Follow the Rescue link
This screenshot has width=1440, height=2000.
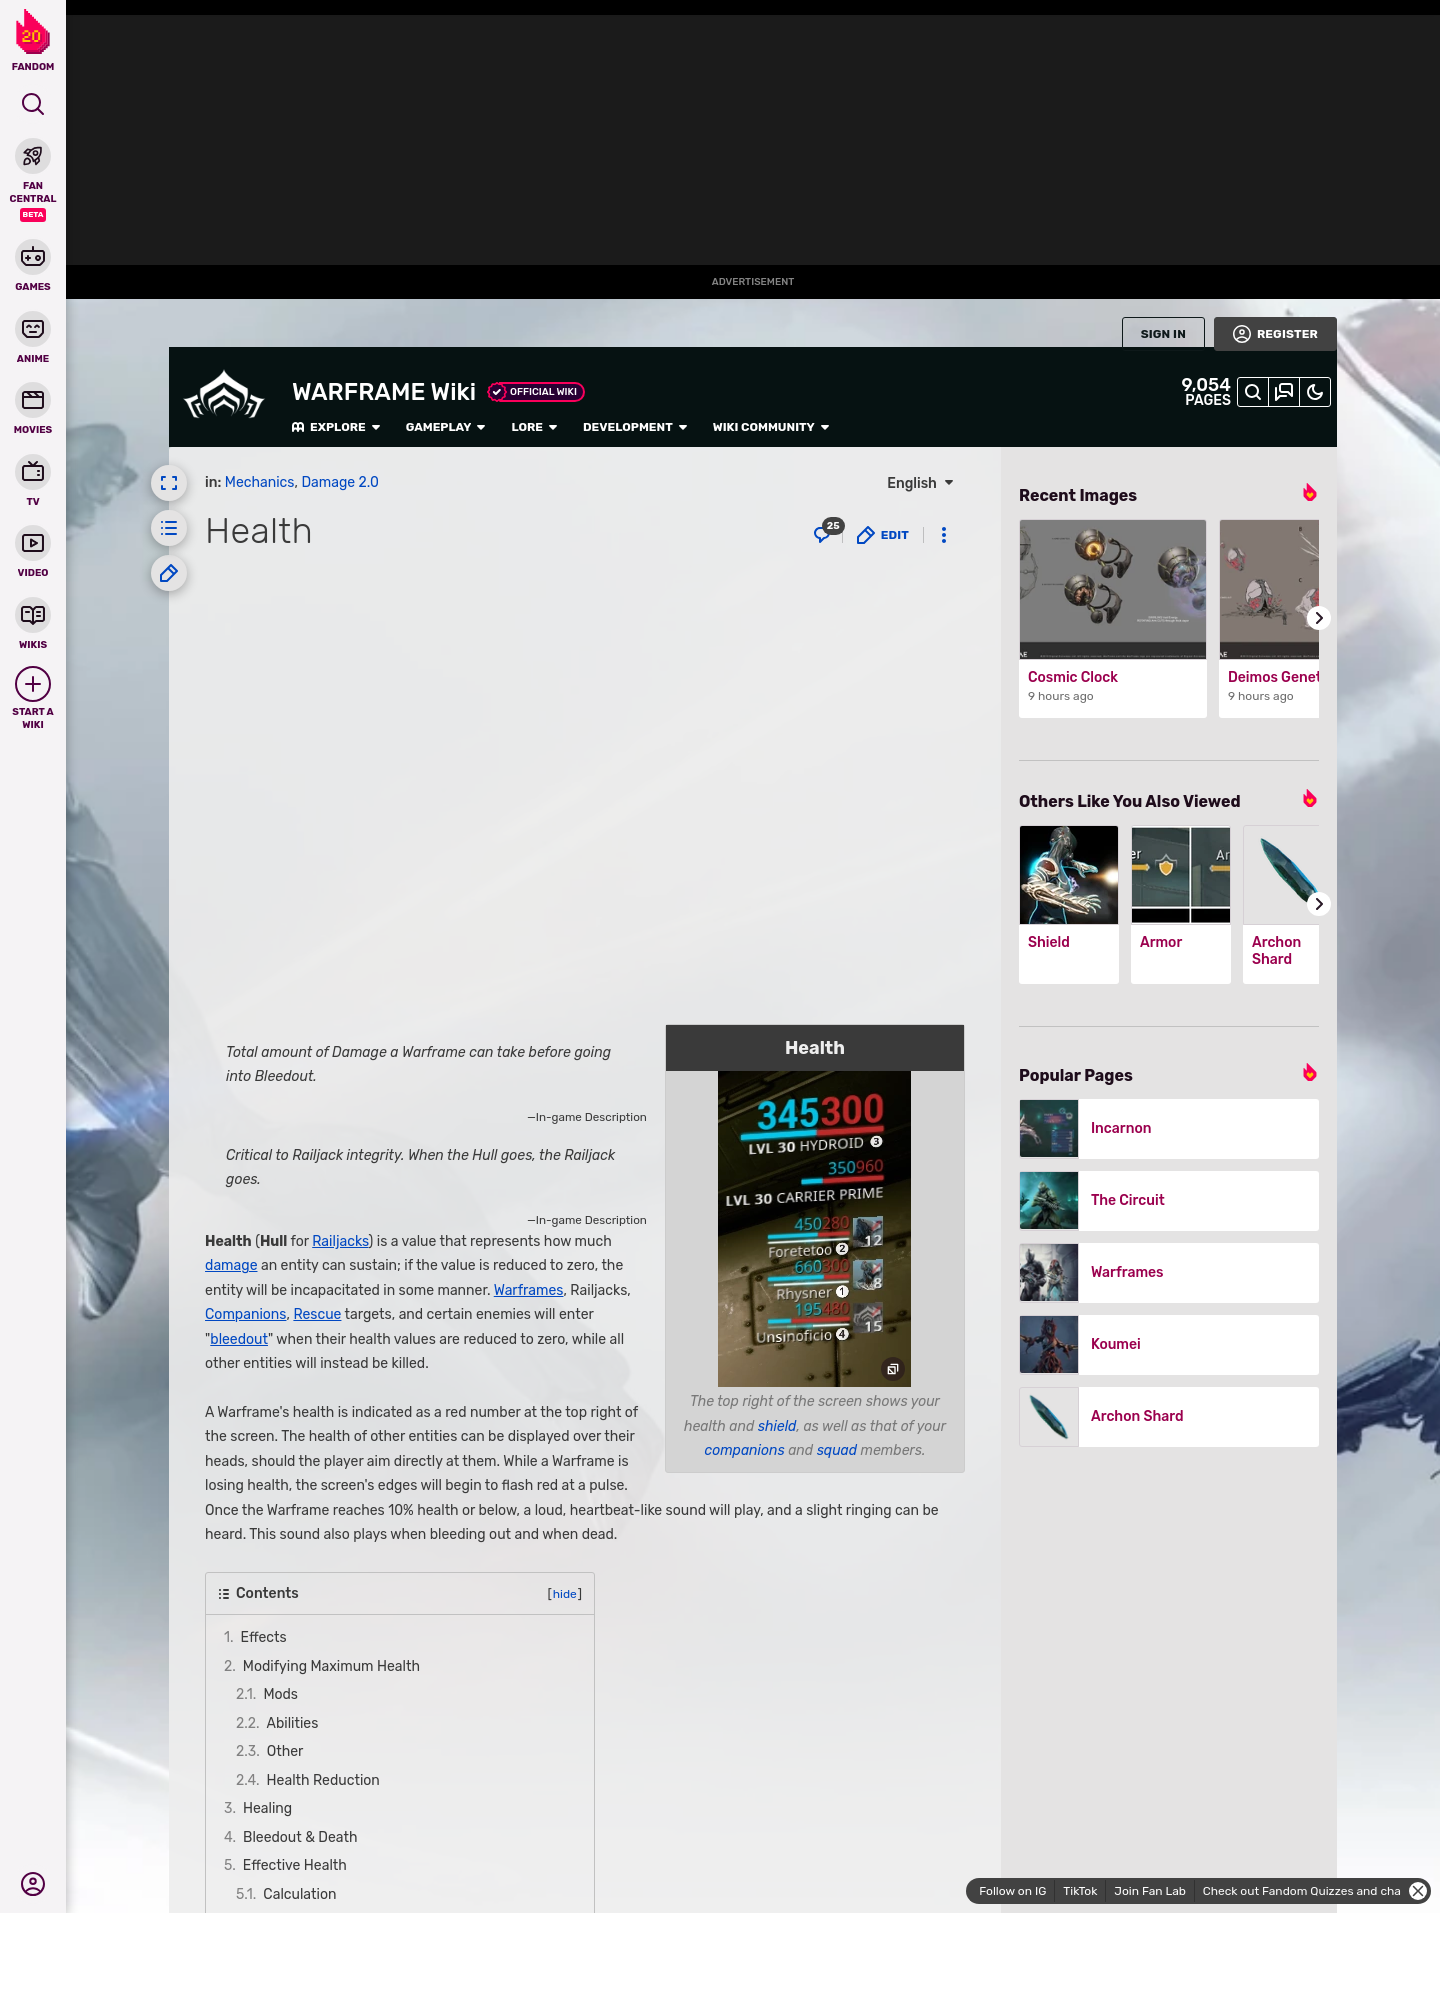point(317,1314)
